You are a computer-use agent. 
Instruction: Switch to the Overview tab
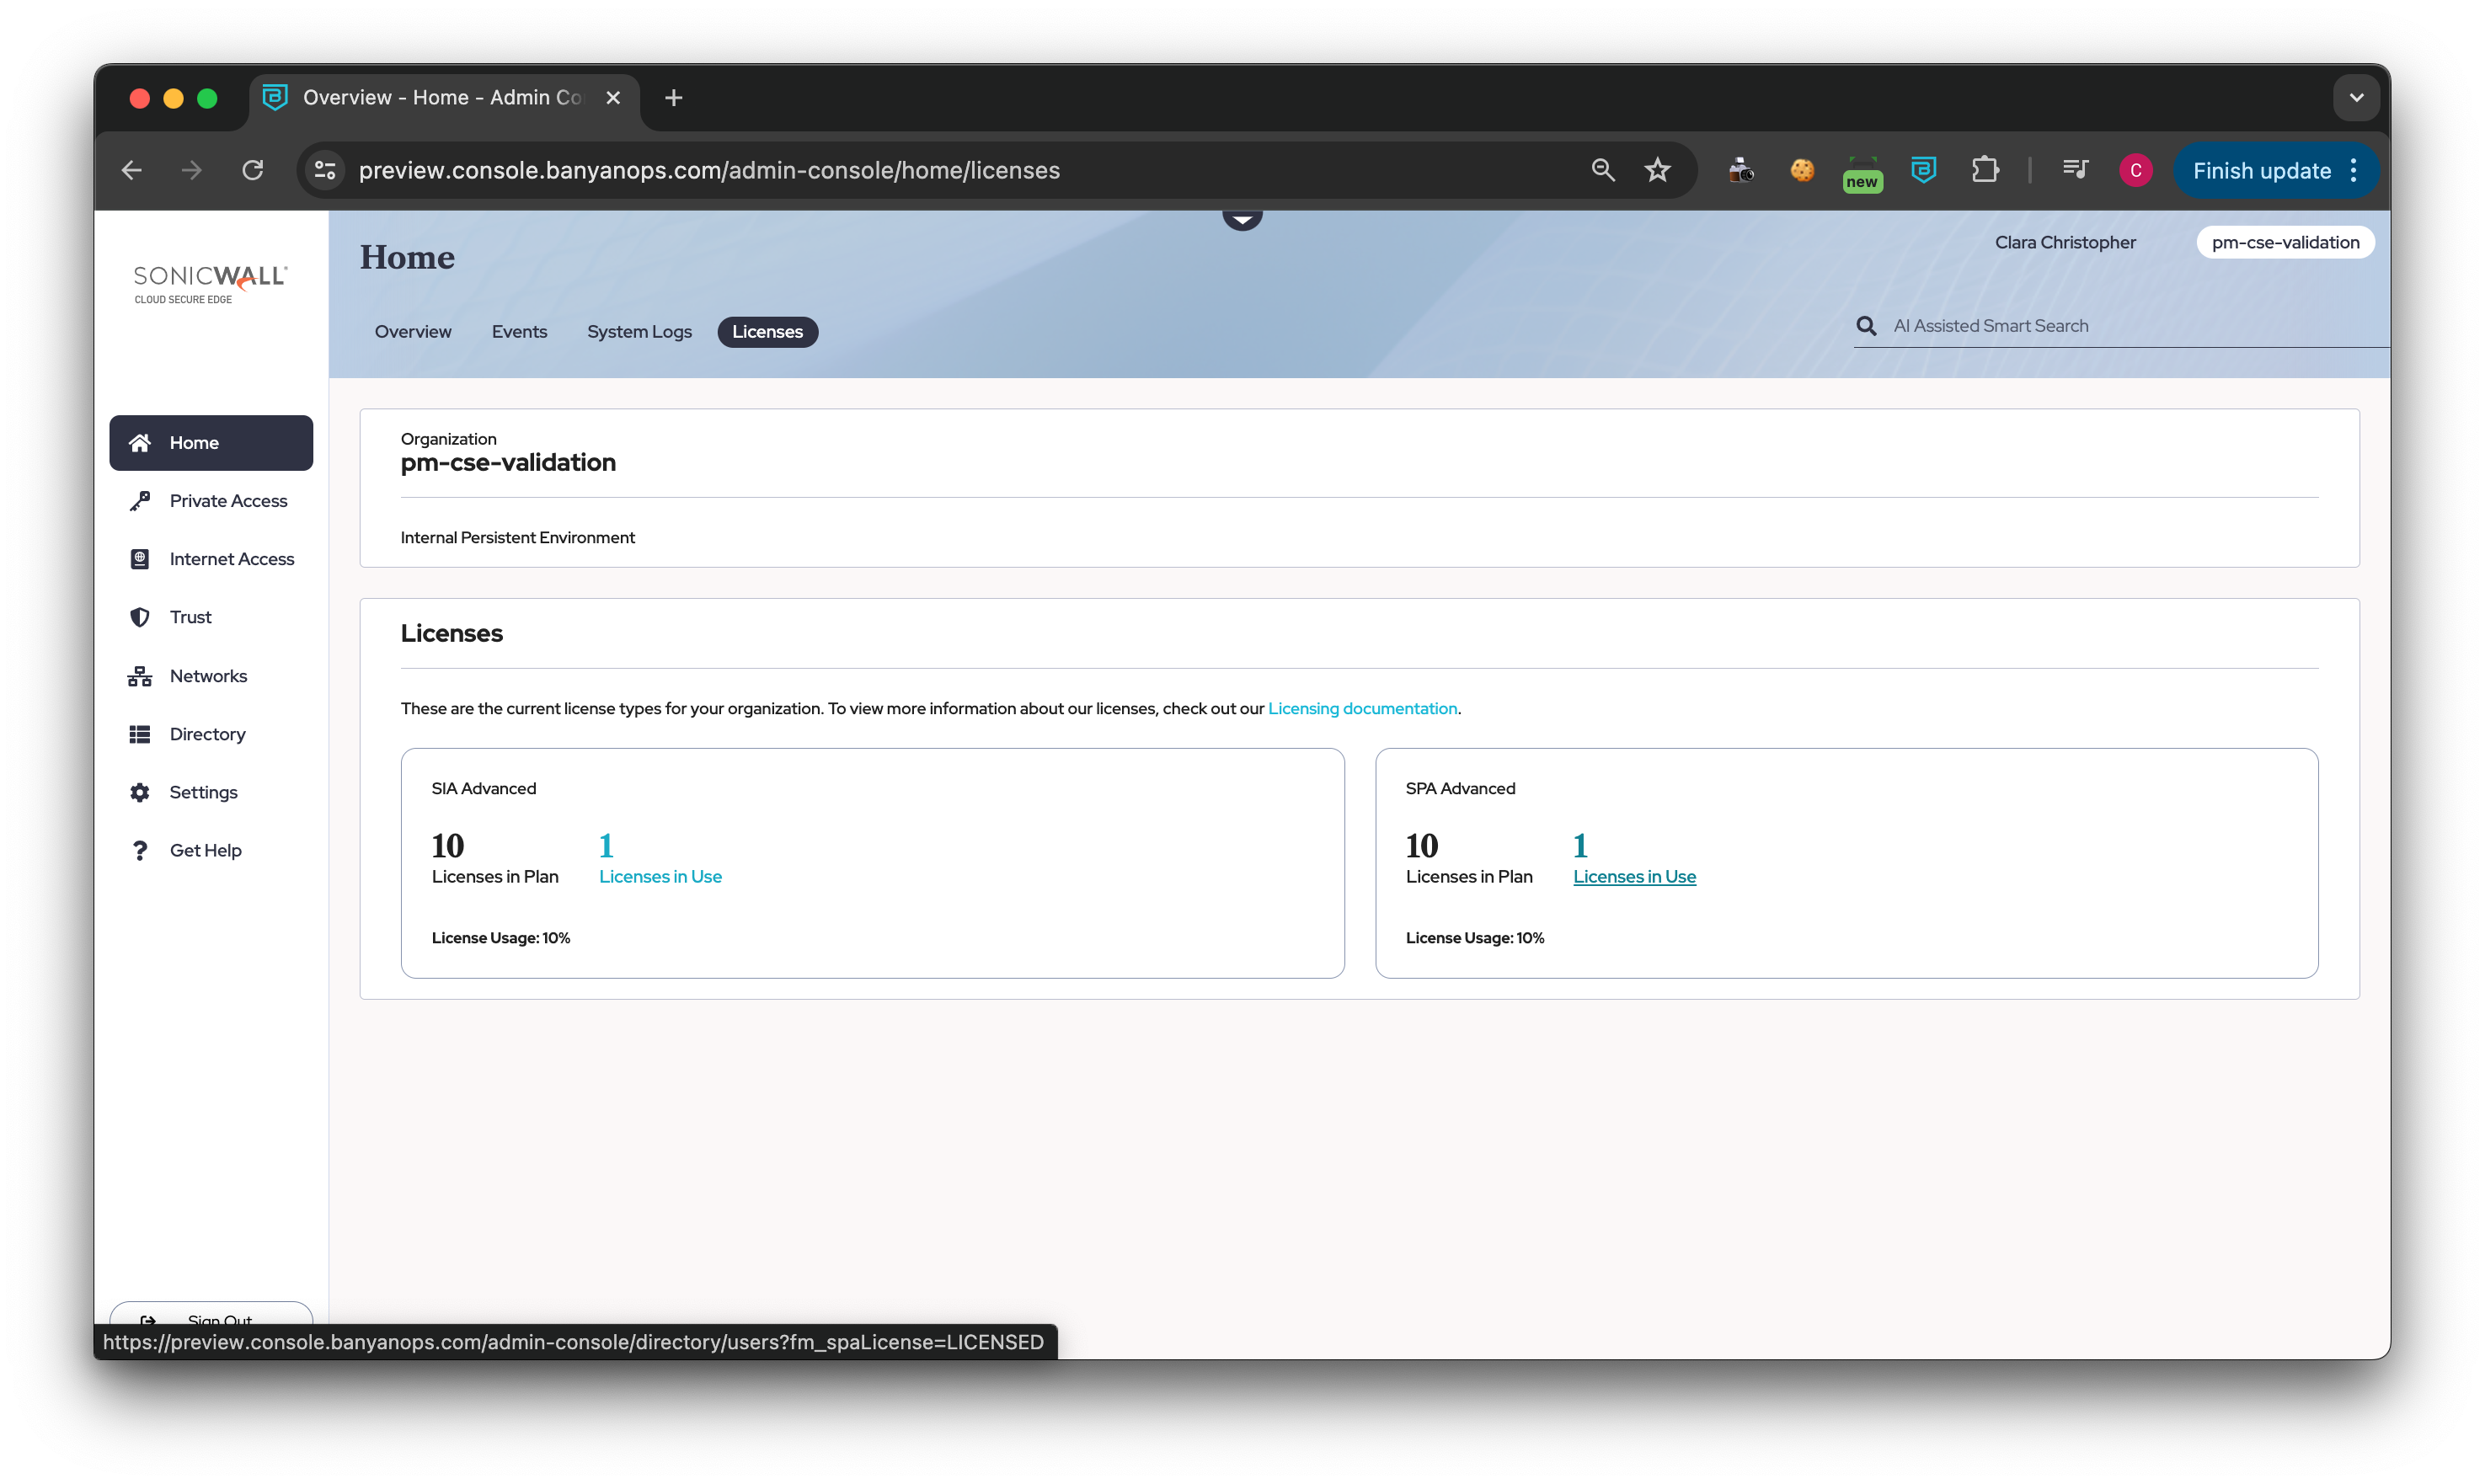pyautogui.click(x=413, y=332)
